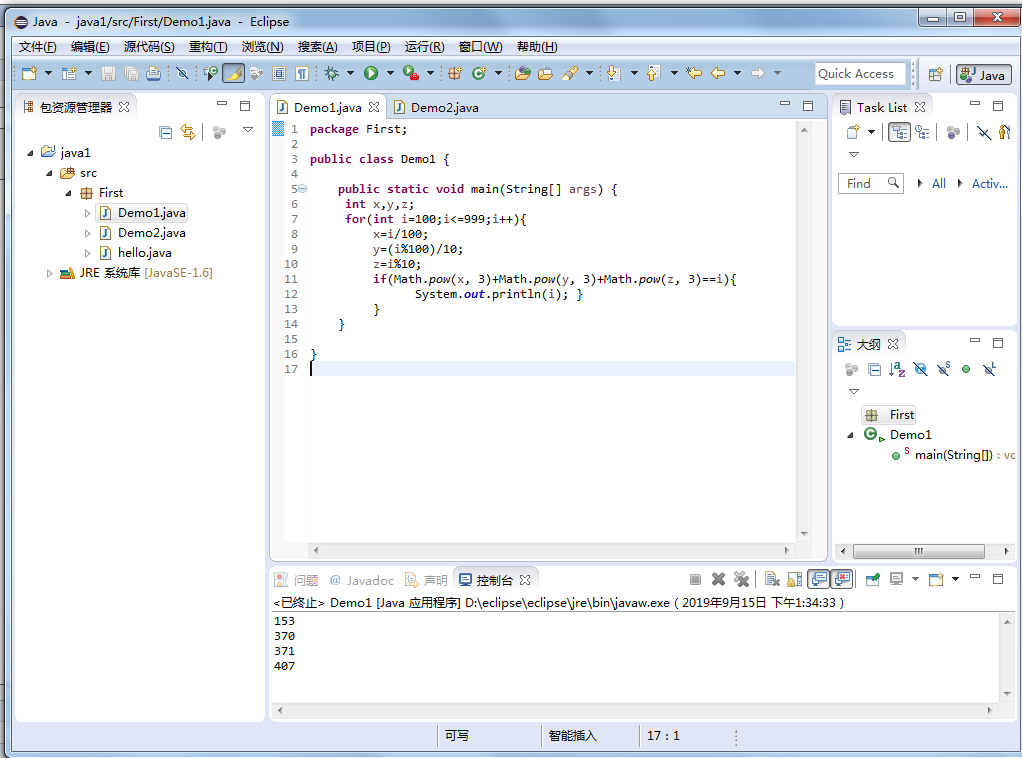Click the Java perspective button
1022x758 pixels.
[984, 75]
